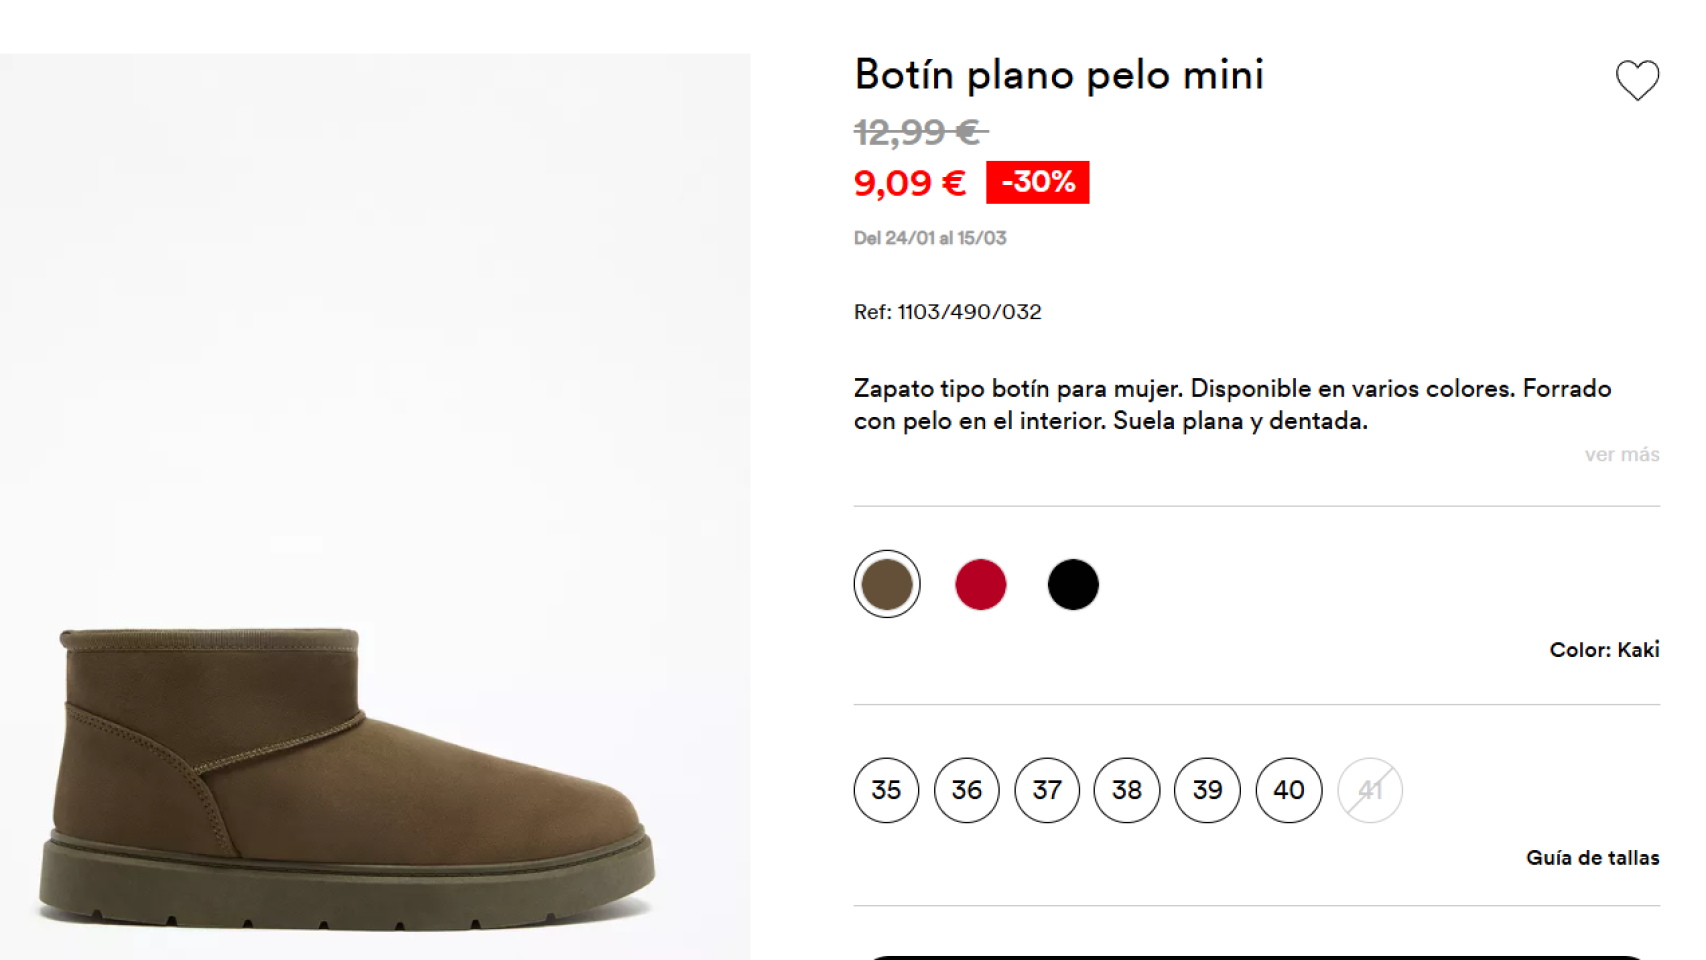Viewport: 1706px width, 960px height.
Task: Click the -30% discount badge
Action: click(x=1036, y=182)
